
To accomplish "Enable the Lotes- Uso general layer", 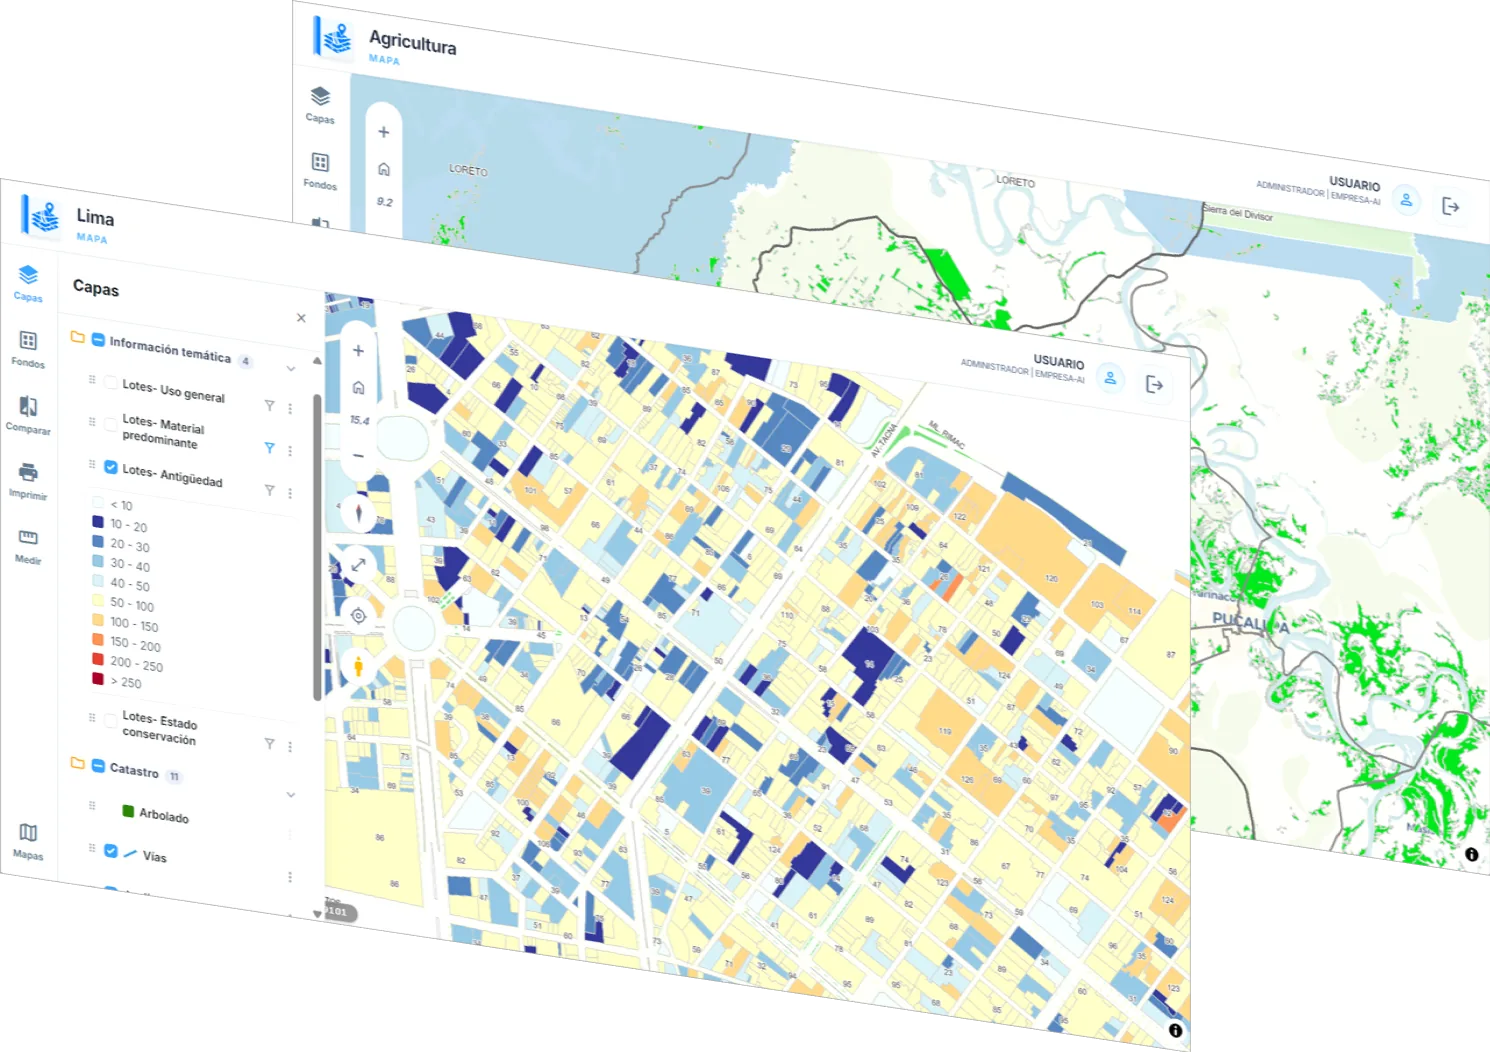I will (110, 382).
